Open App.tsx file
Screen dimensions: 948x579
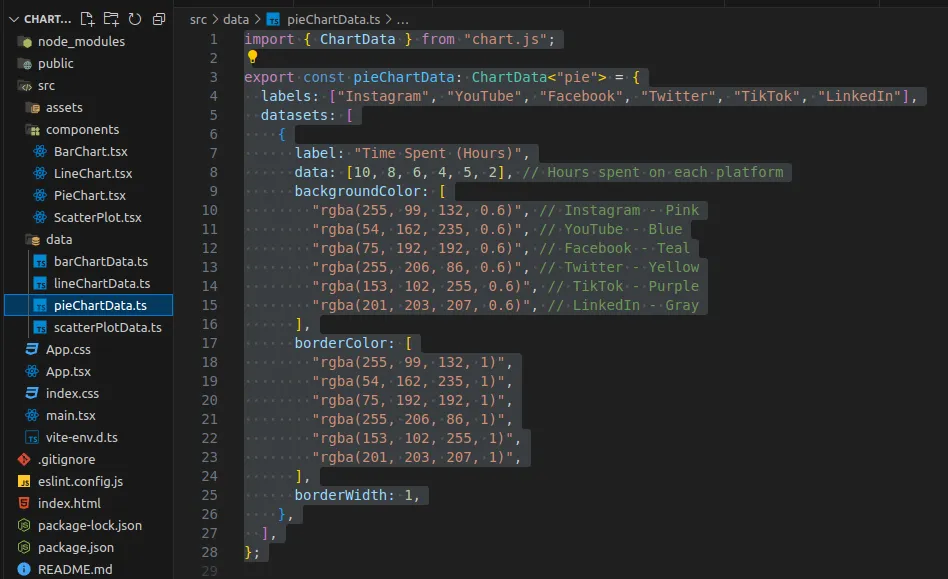pos(68,372)
